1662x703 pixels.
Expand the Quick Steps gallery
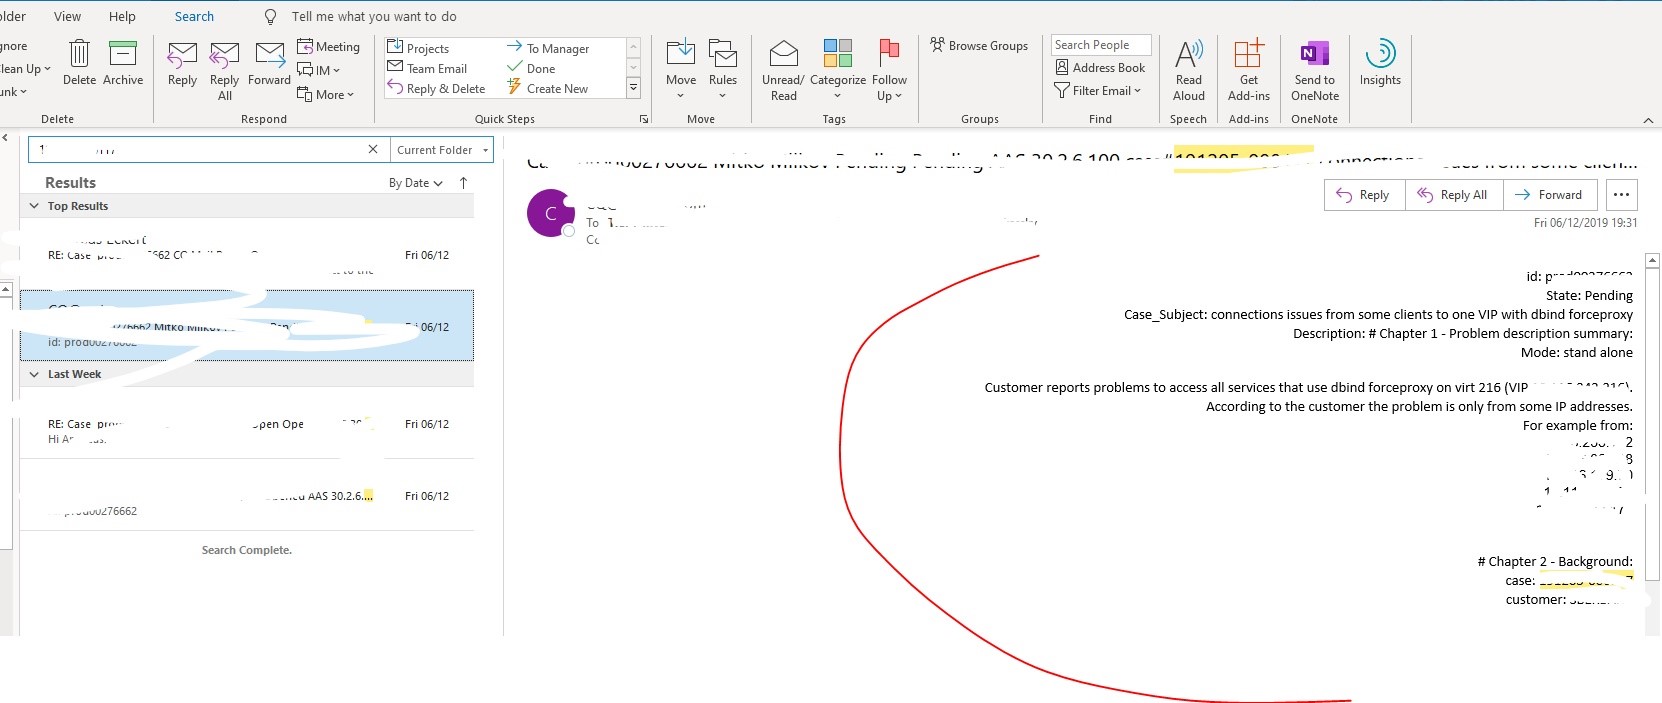pyautogui.click(x=633, y=88)
